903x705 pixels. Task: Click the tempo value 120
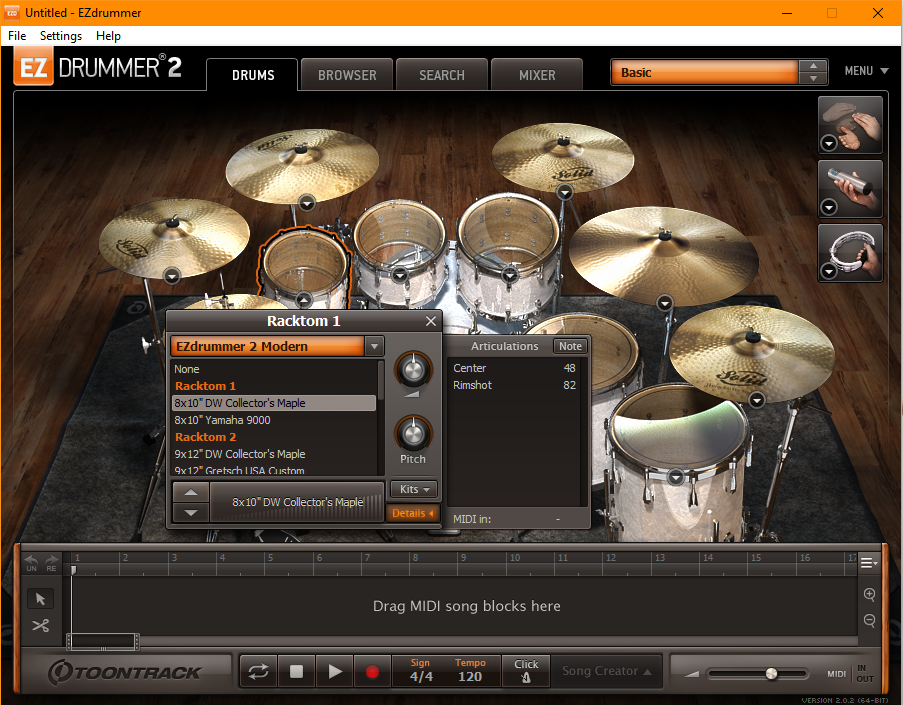[470, 677]
